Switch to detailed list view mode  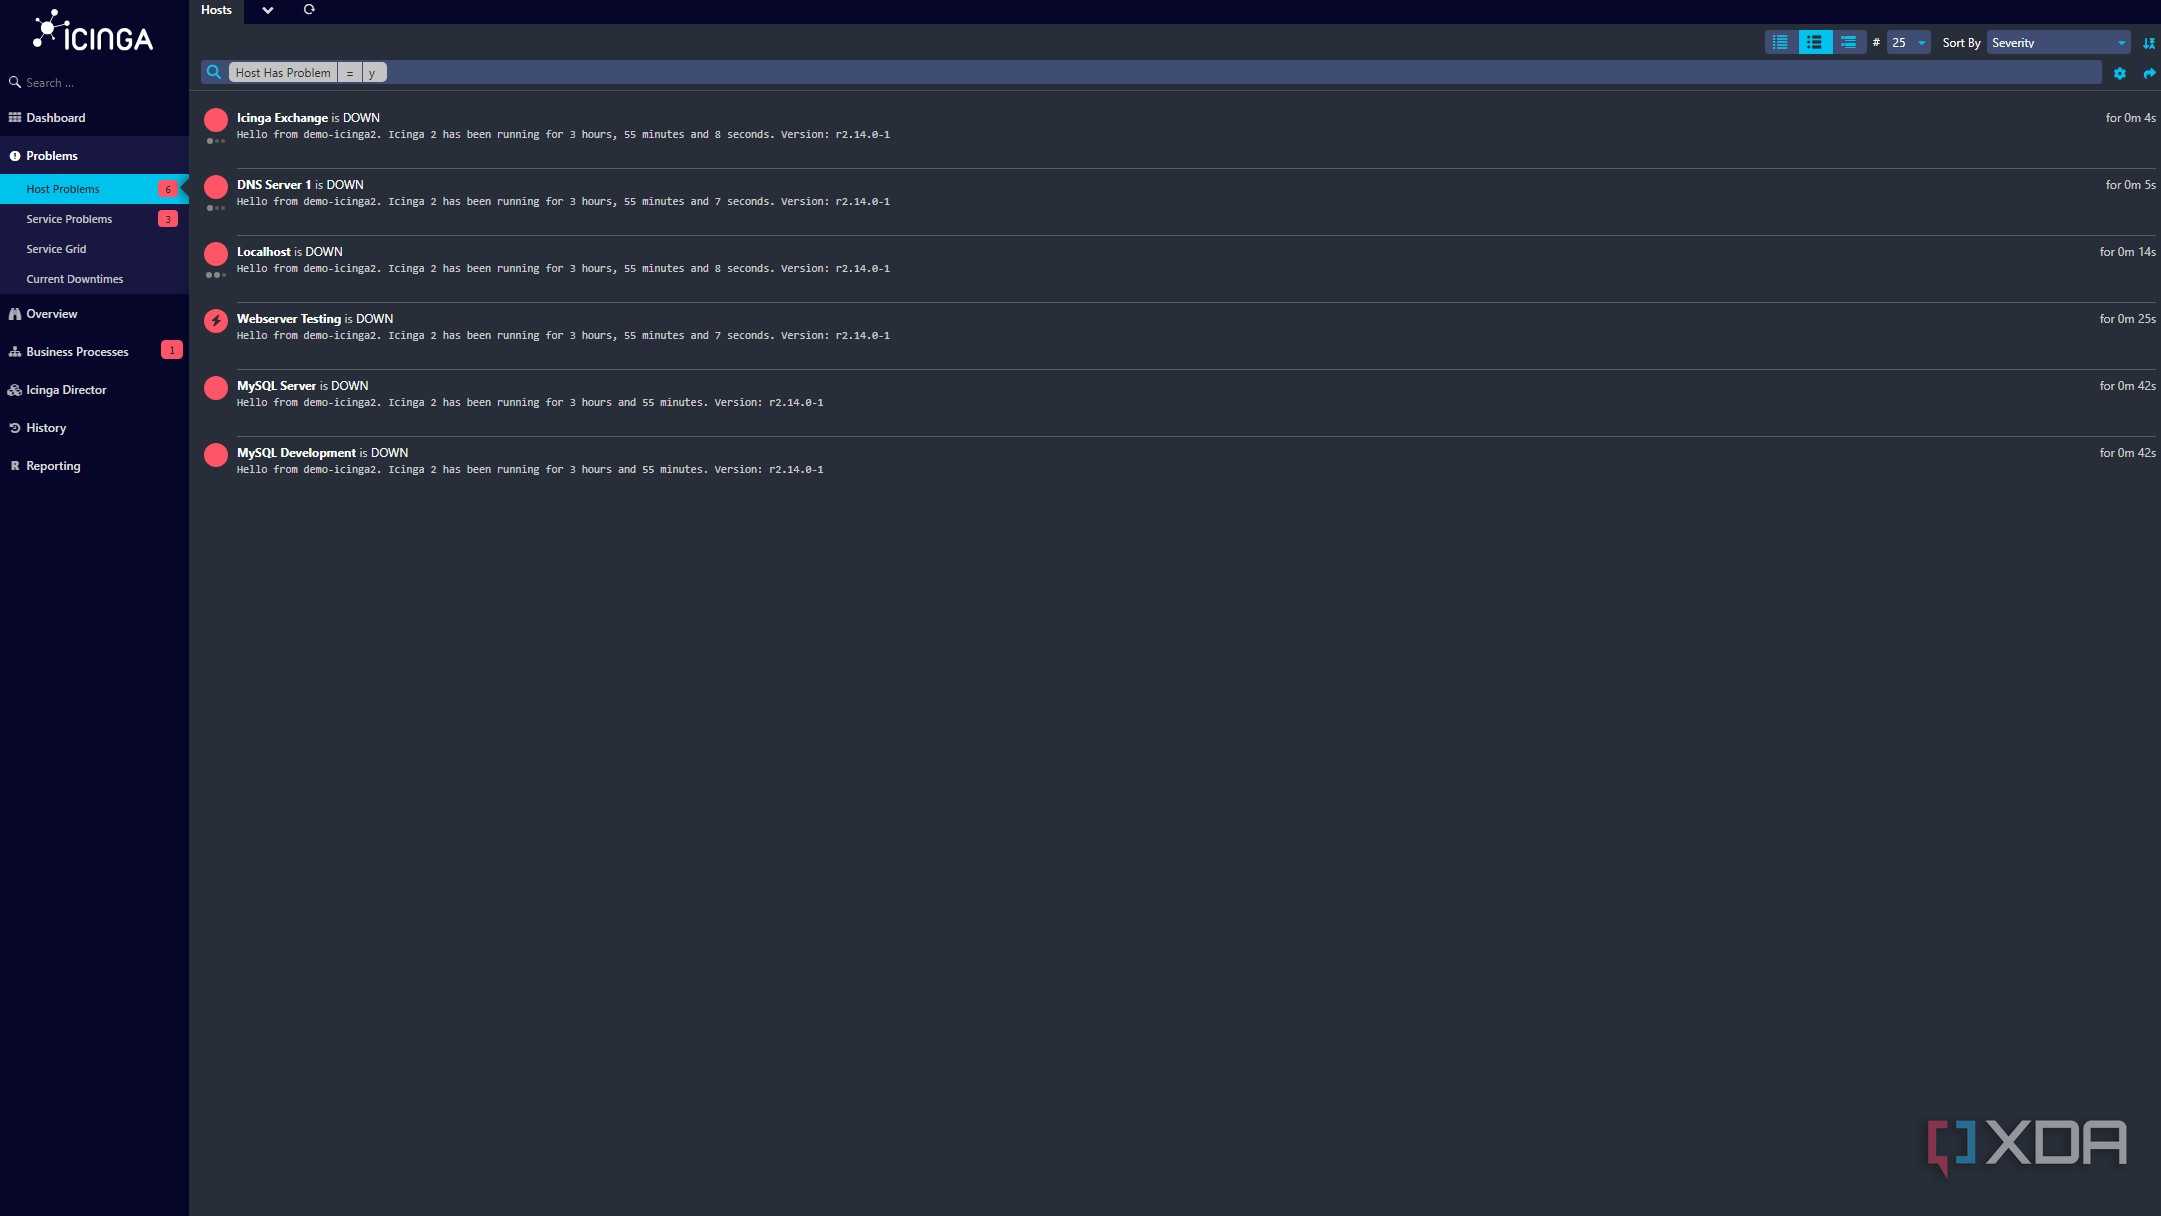tap(1848, 42)
